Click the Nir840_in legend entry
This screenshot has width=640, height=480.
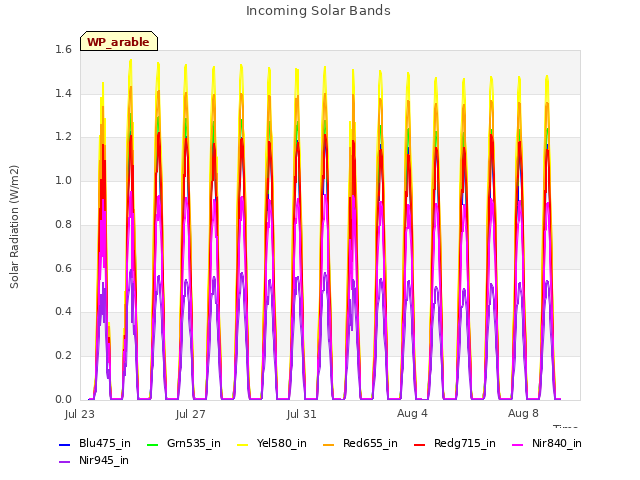(547, 444)
